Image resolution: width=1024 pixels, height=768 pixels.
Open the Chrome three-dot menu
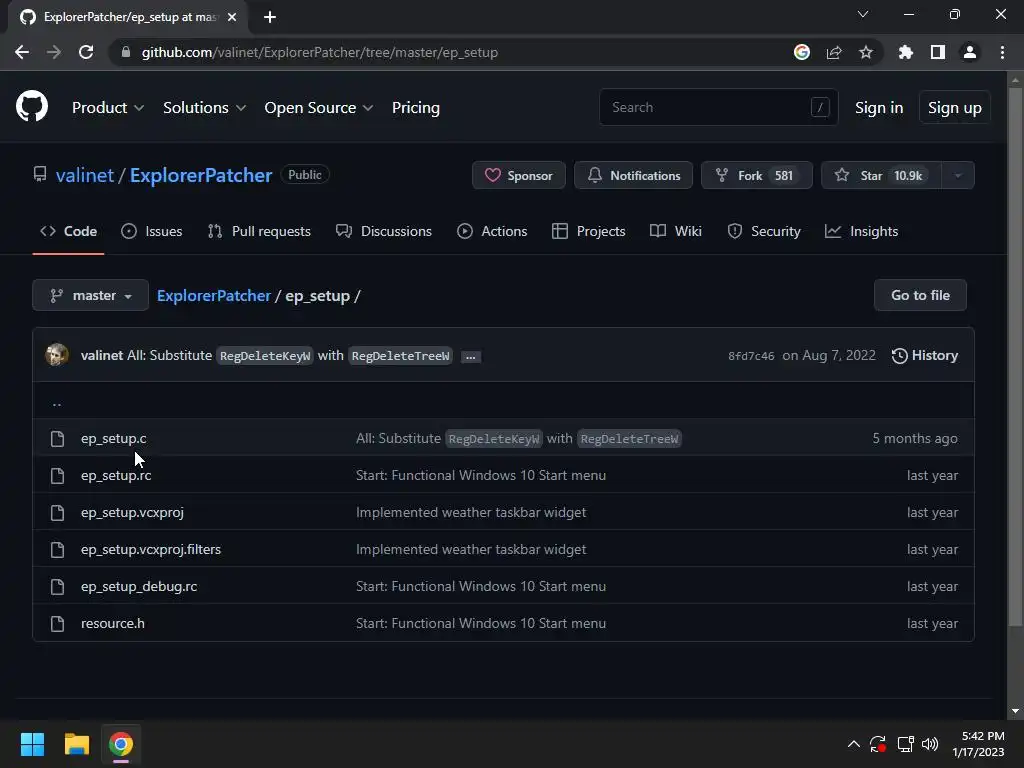pos(1002,52)
